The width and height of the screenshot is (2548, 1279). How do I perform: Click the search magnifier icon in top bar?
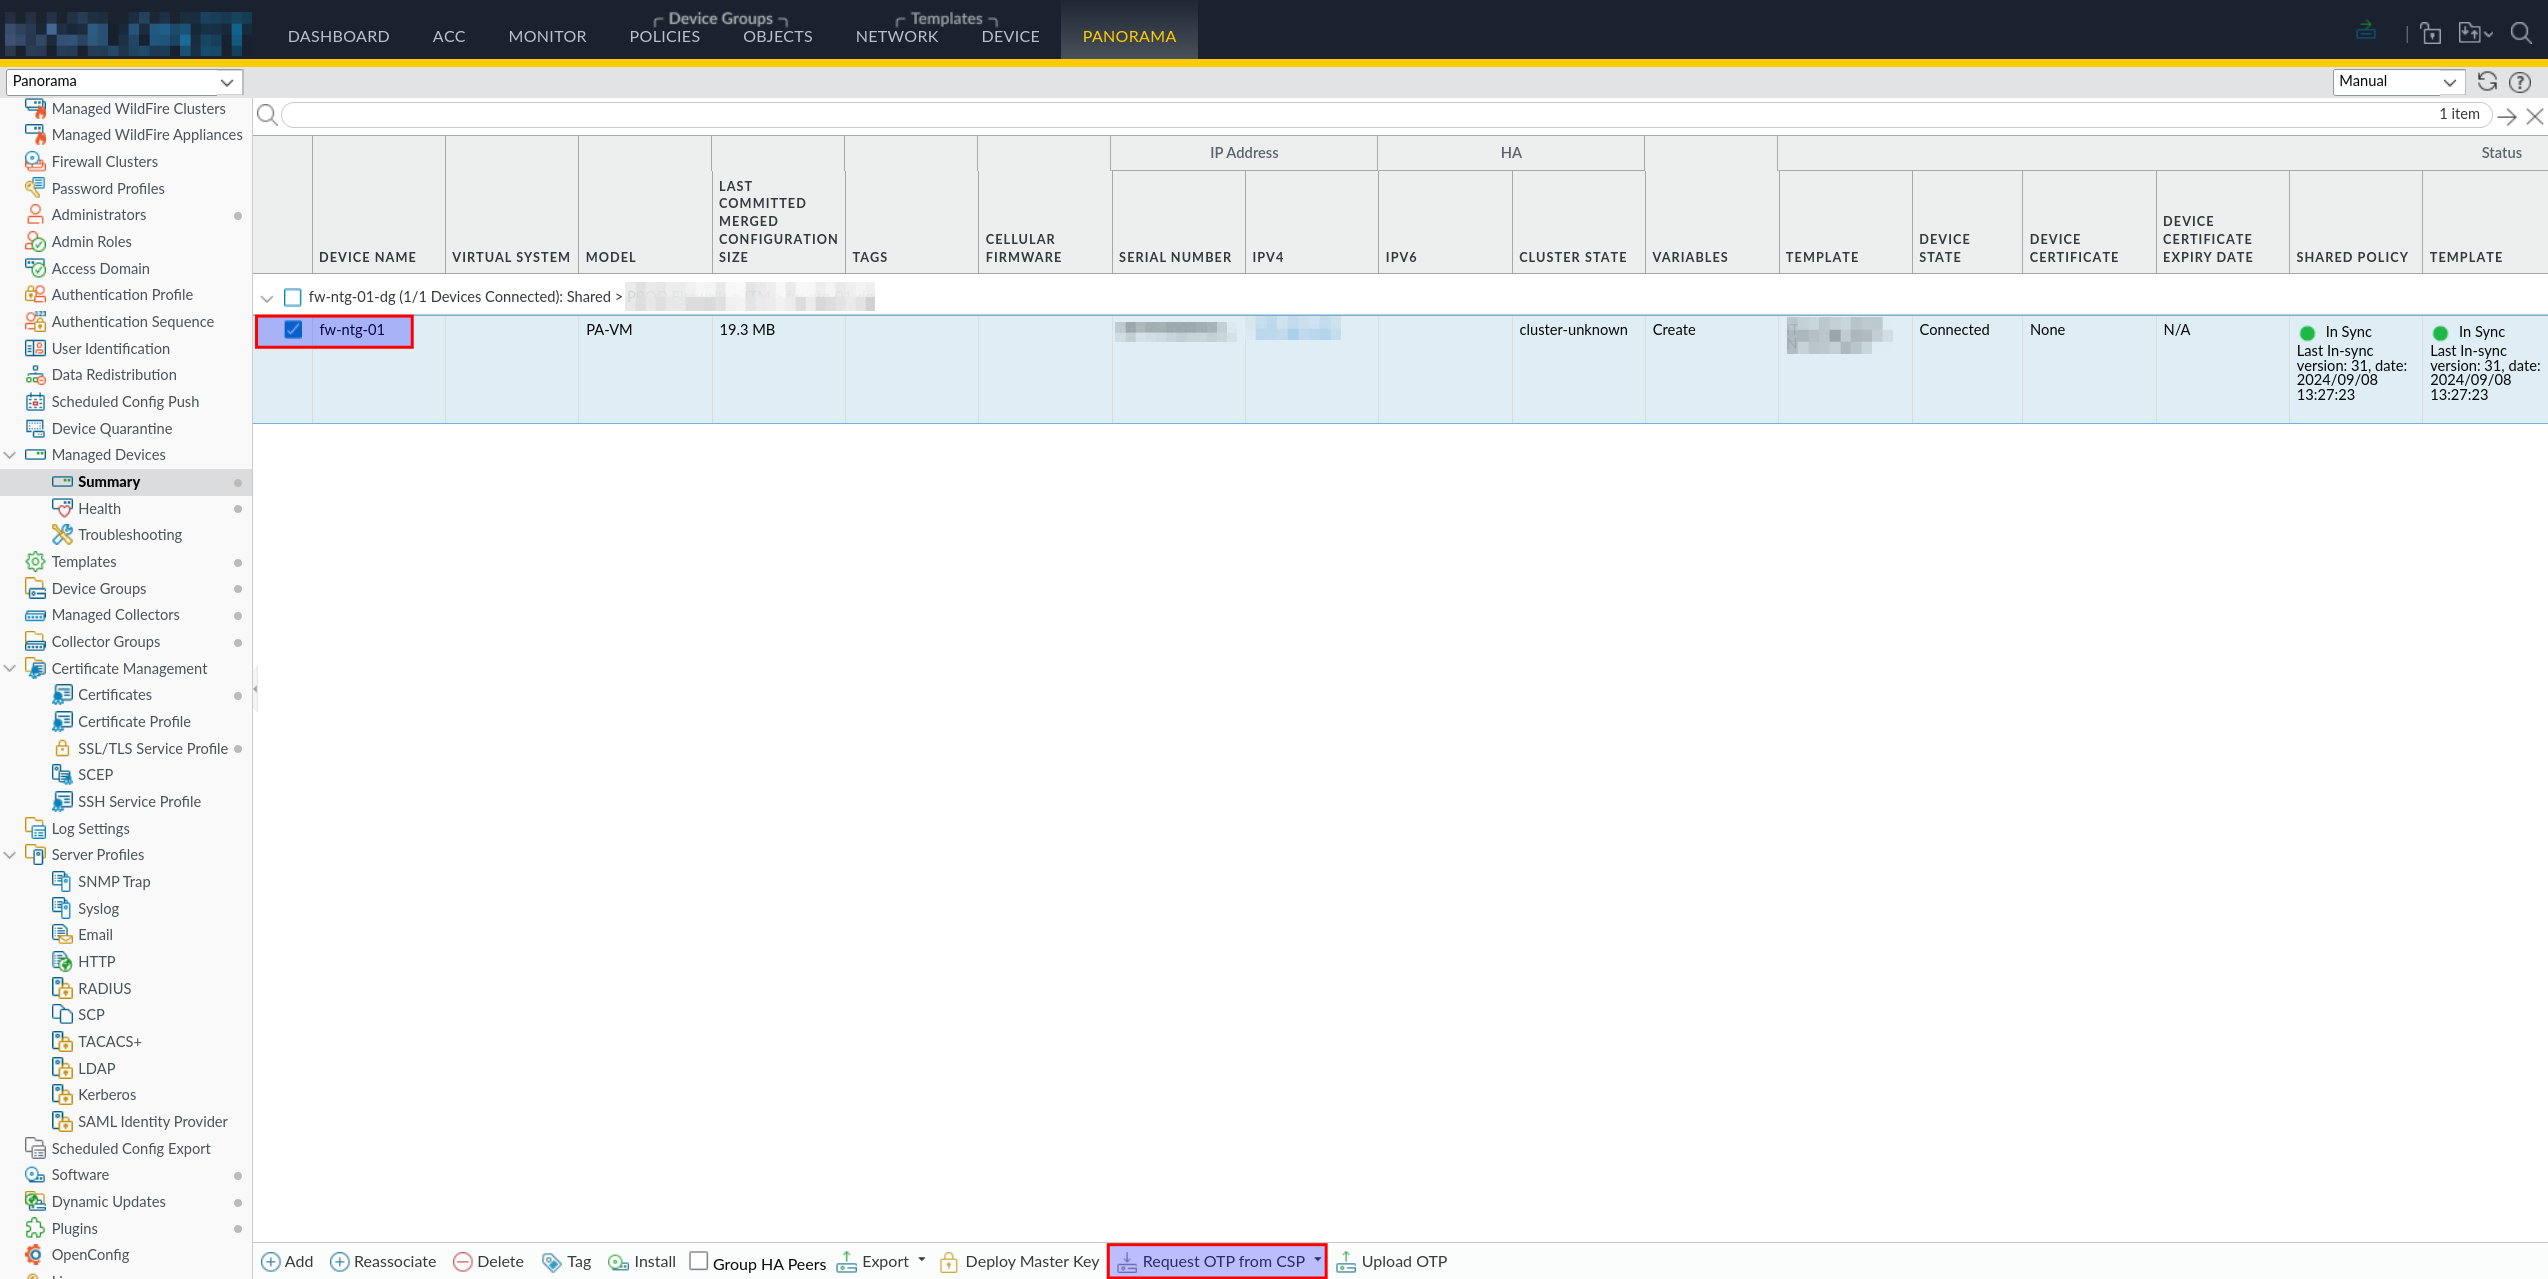click(2522, 33)
